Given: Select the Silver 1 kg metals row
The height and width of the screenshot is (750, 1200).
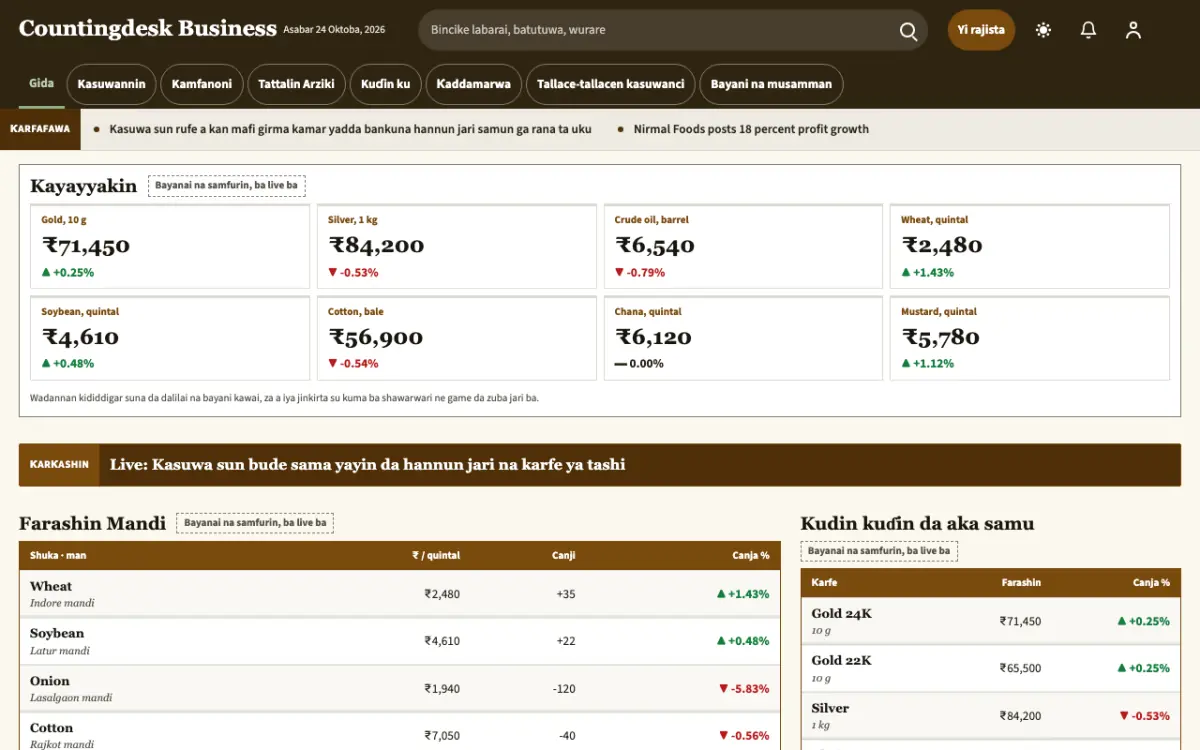Looking at the screenshot, I should (x=991, y=715).
